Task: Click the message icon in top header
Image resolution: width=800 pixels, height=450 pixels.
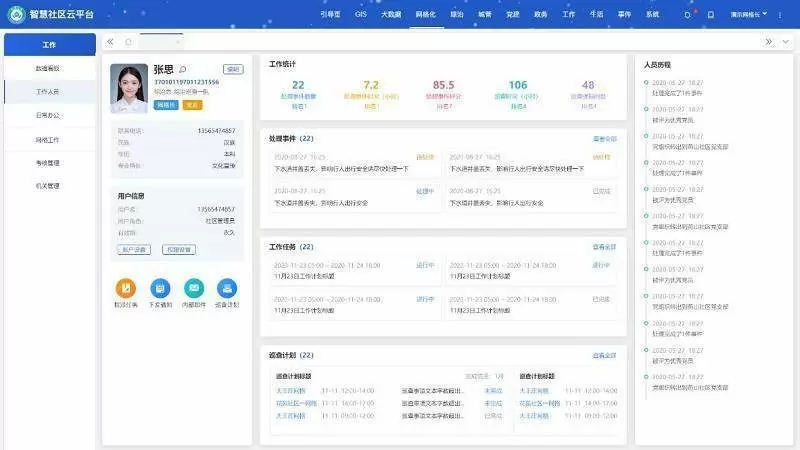Action: point(710,15)
